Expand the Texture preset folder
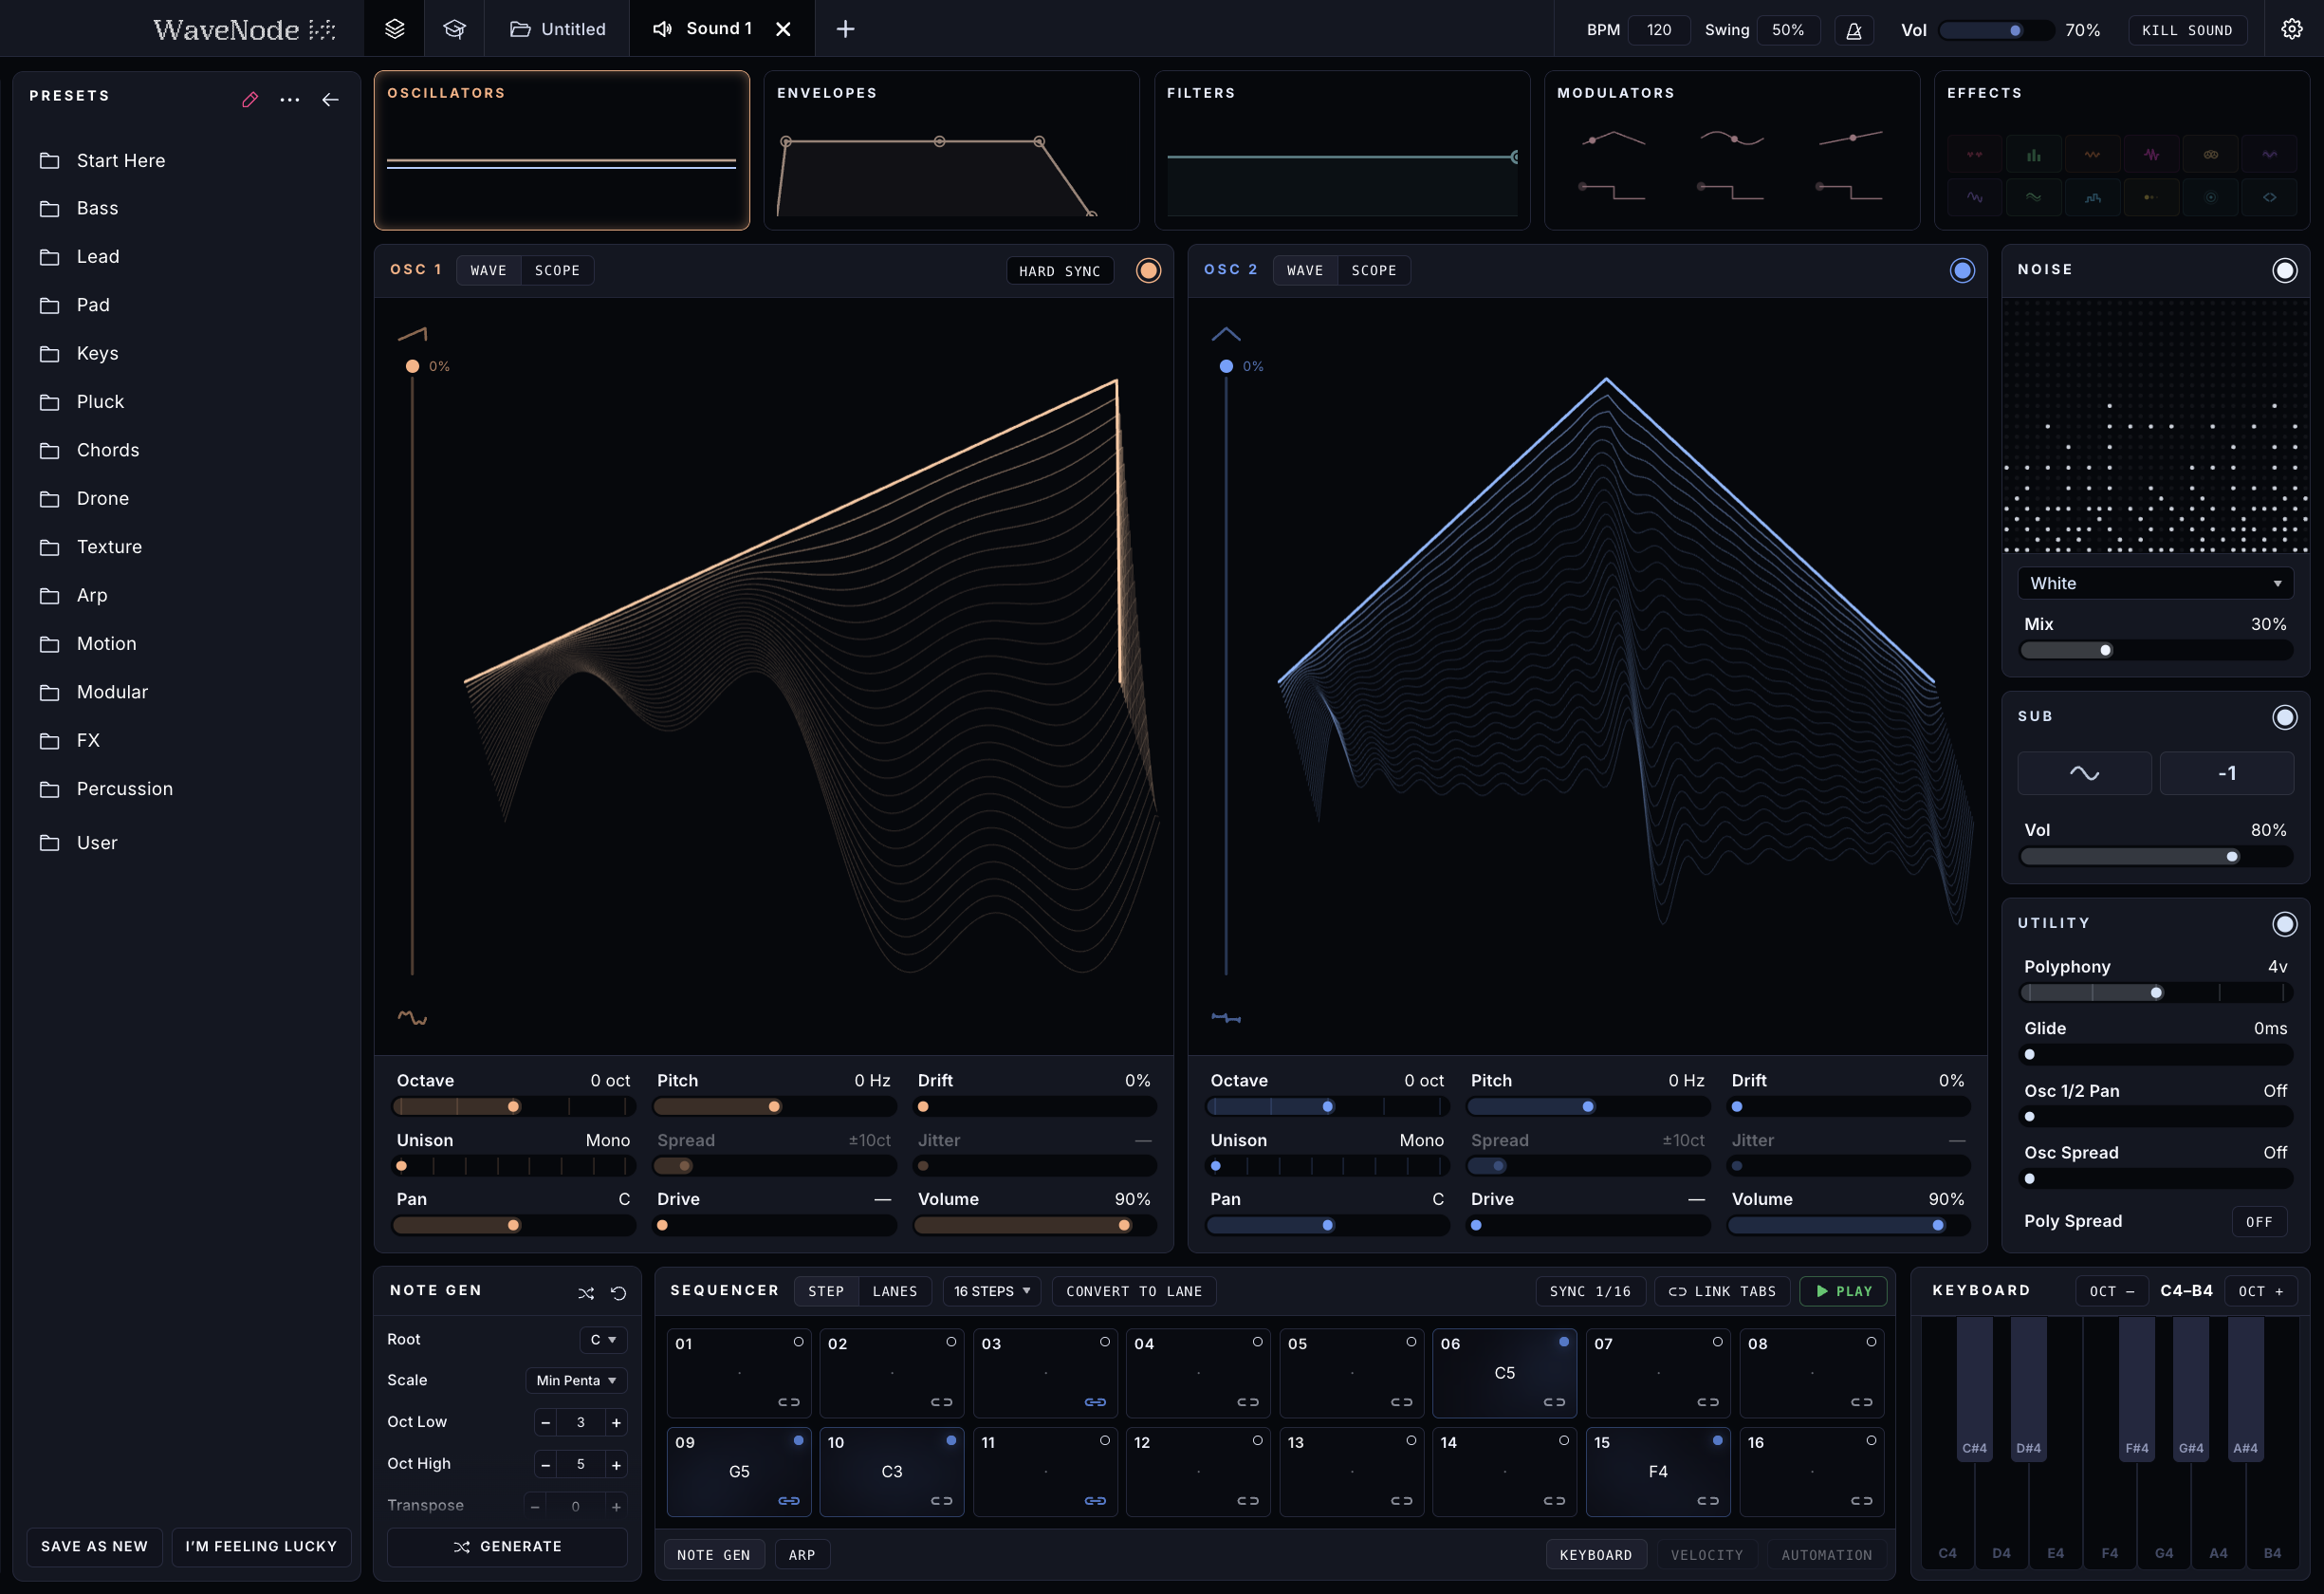Image resolution: width=2324 pixels, height=1594 pixels. 187,547
